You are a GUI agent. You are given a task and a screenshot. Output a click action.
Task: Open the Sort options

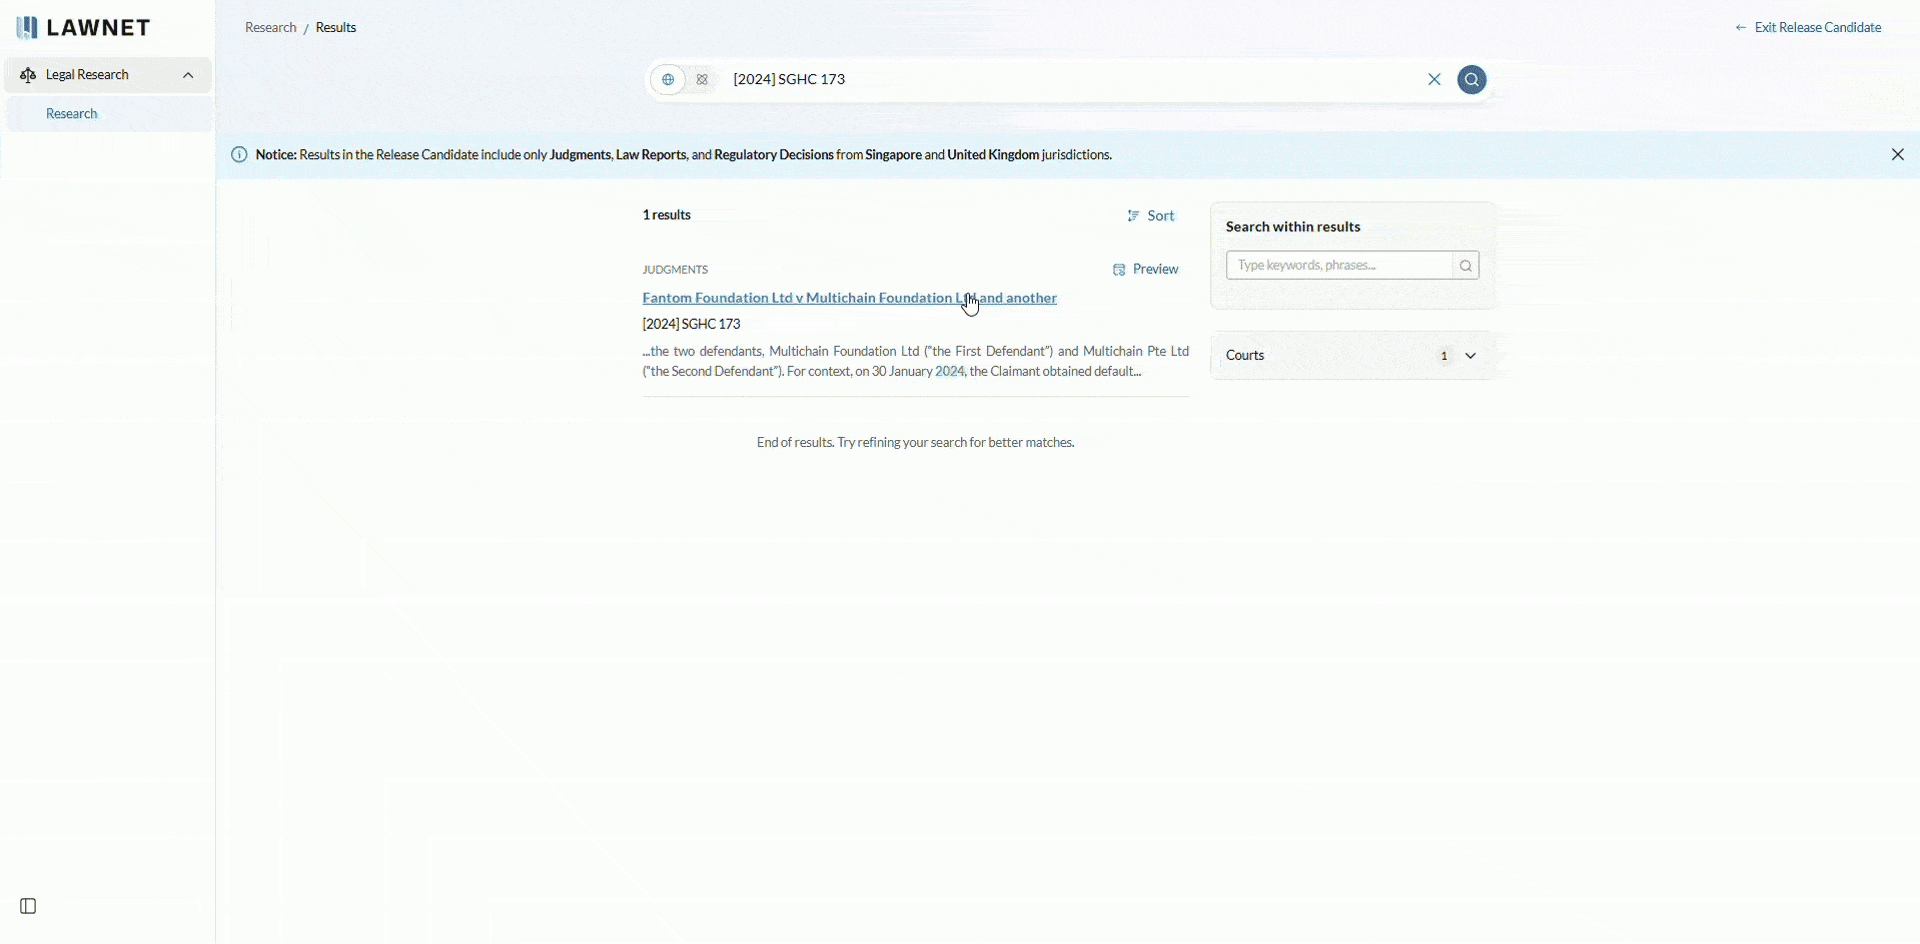tap(1152, 217)
